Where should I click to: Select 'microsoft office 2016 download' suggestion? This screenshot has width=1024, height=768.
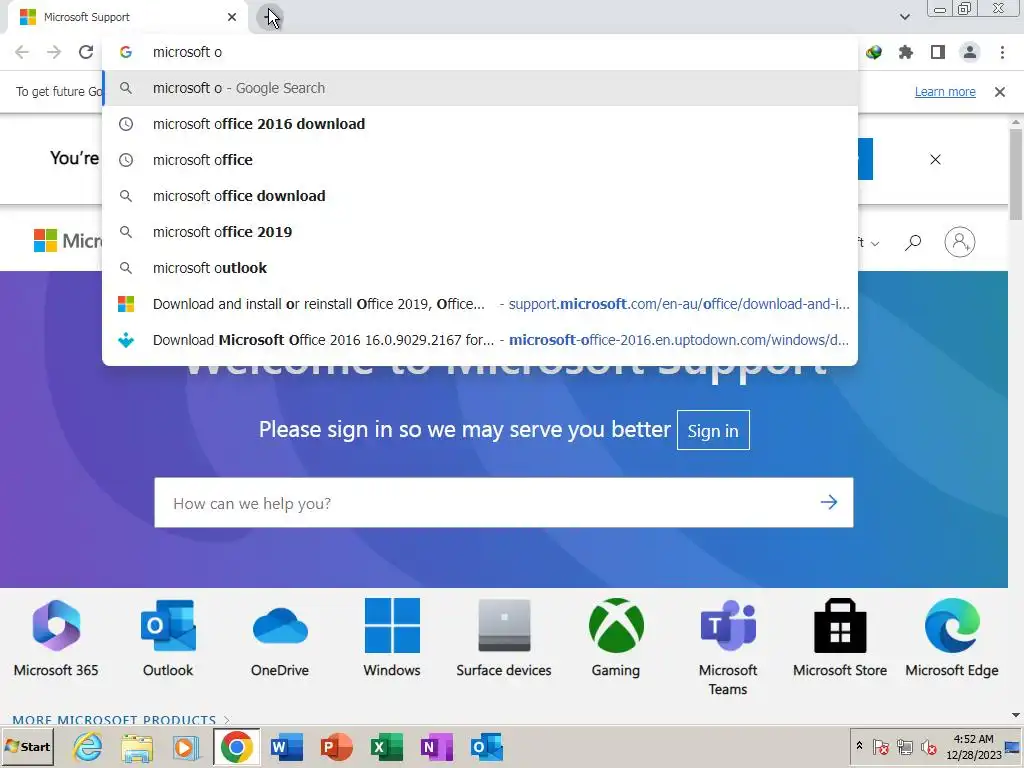coord(480,124)
